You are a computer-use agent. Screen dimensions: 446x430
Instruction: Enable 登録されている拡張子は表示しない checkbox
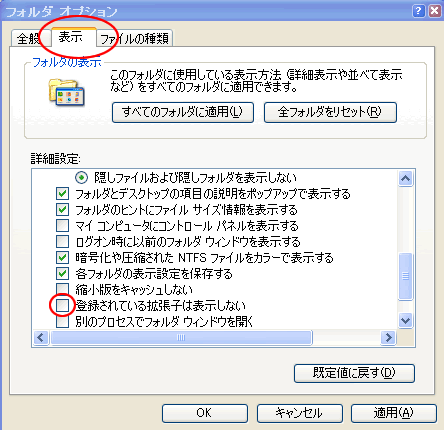pos(62,305)
